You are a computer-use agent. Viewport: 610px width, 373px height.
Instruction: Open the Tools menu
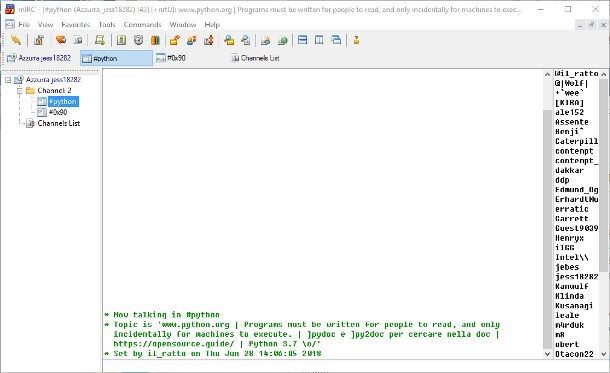point(107,25)
